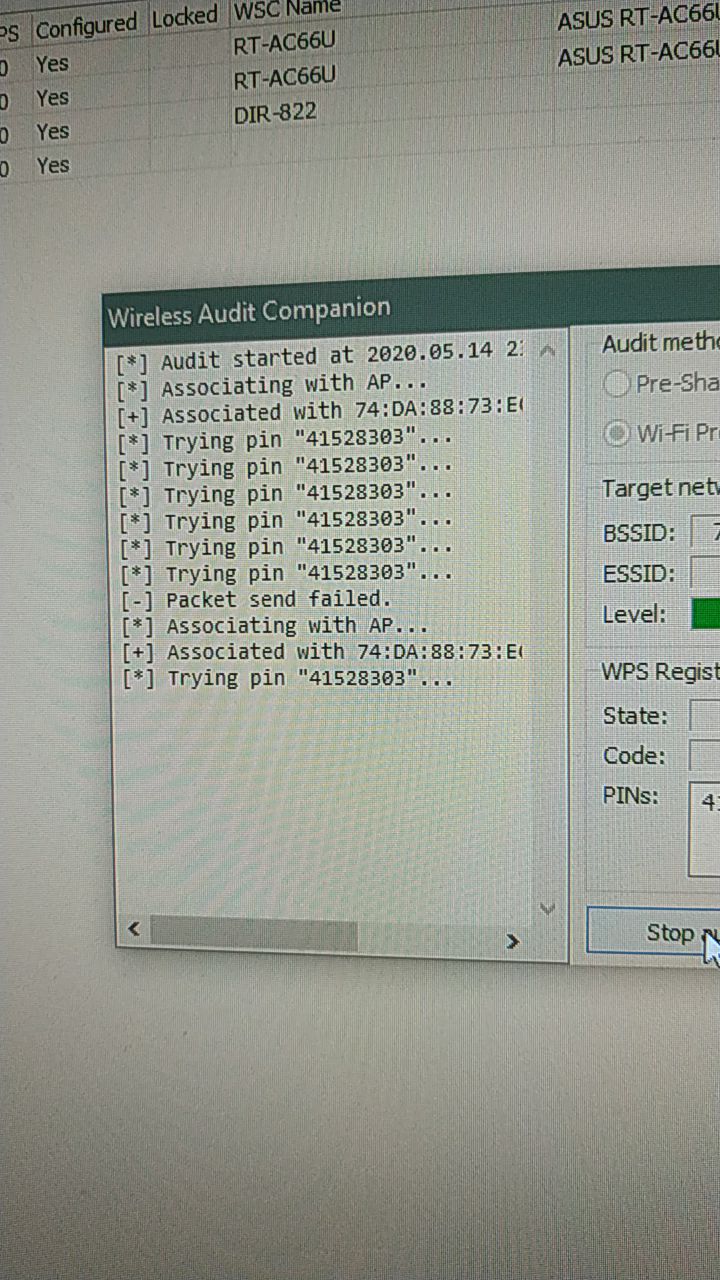Click the BSSID input field
720x1280 pixels.
coord(705,533)
